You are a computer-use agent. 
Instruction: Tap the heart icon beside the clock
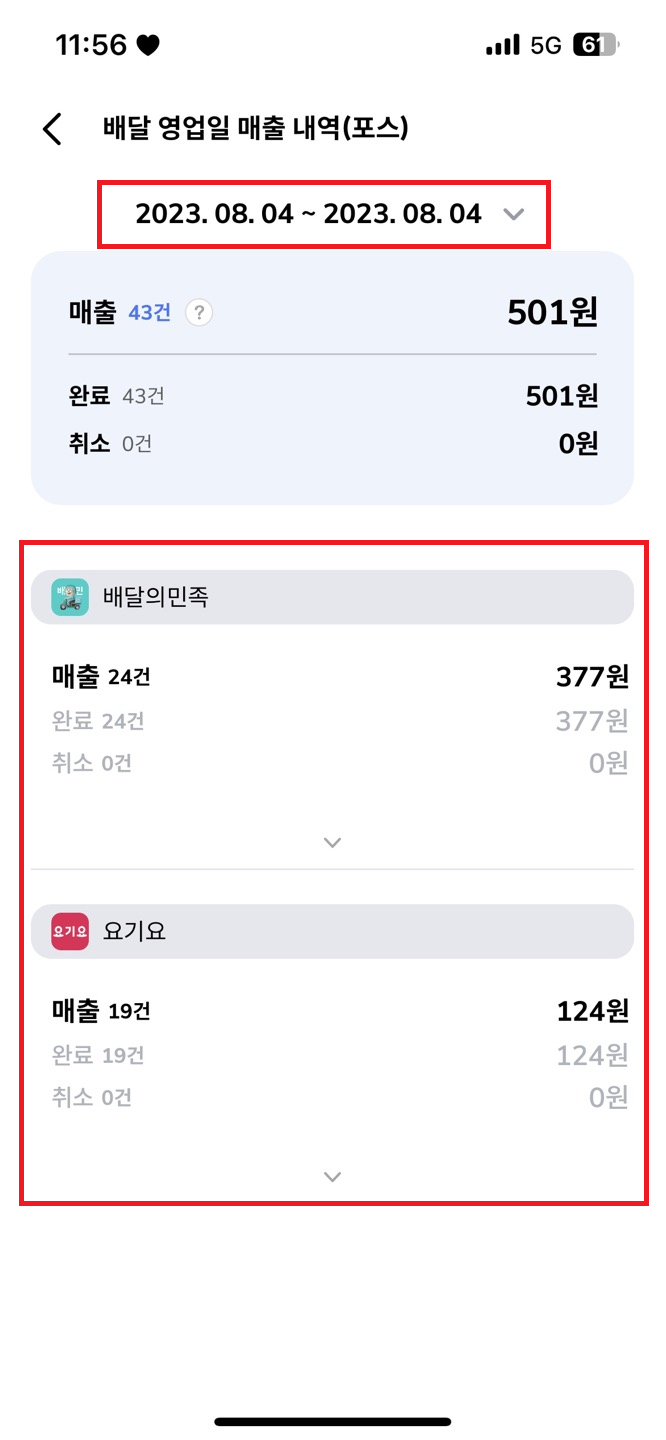pyautogui.click(x=148, y=45)
